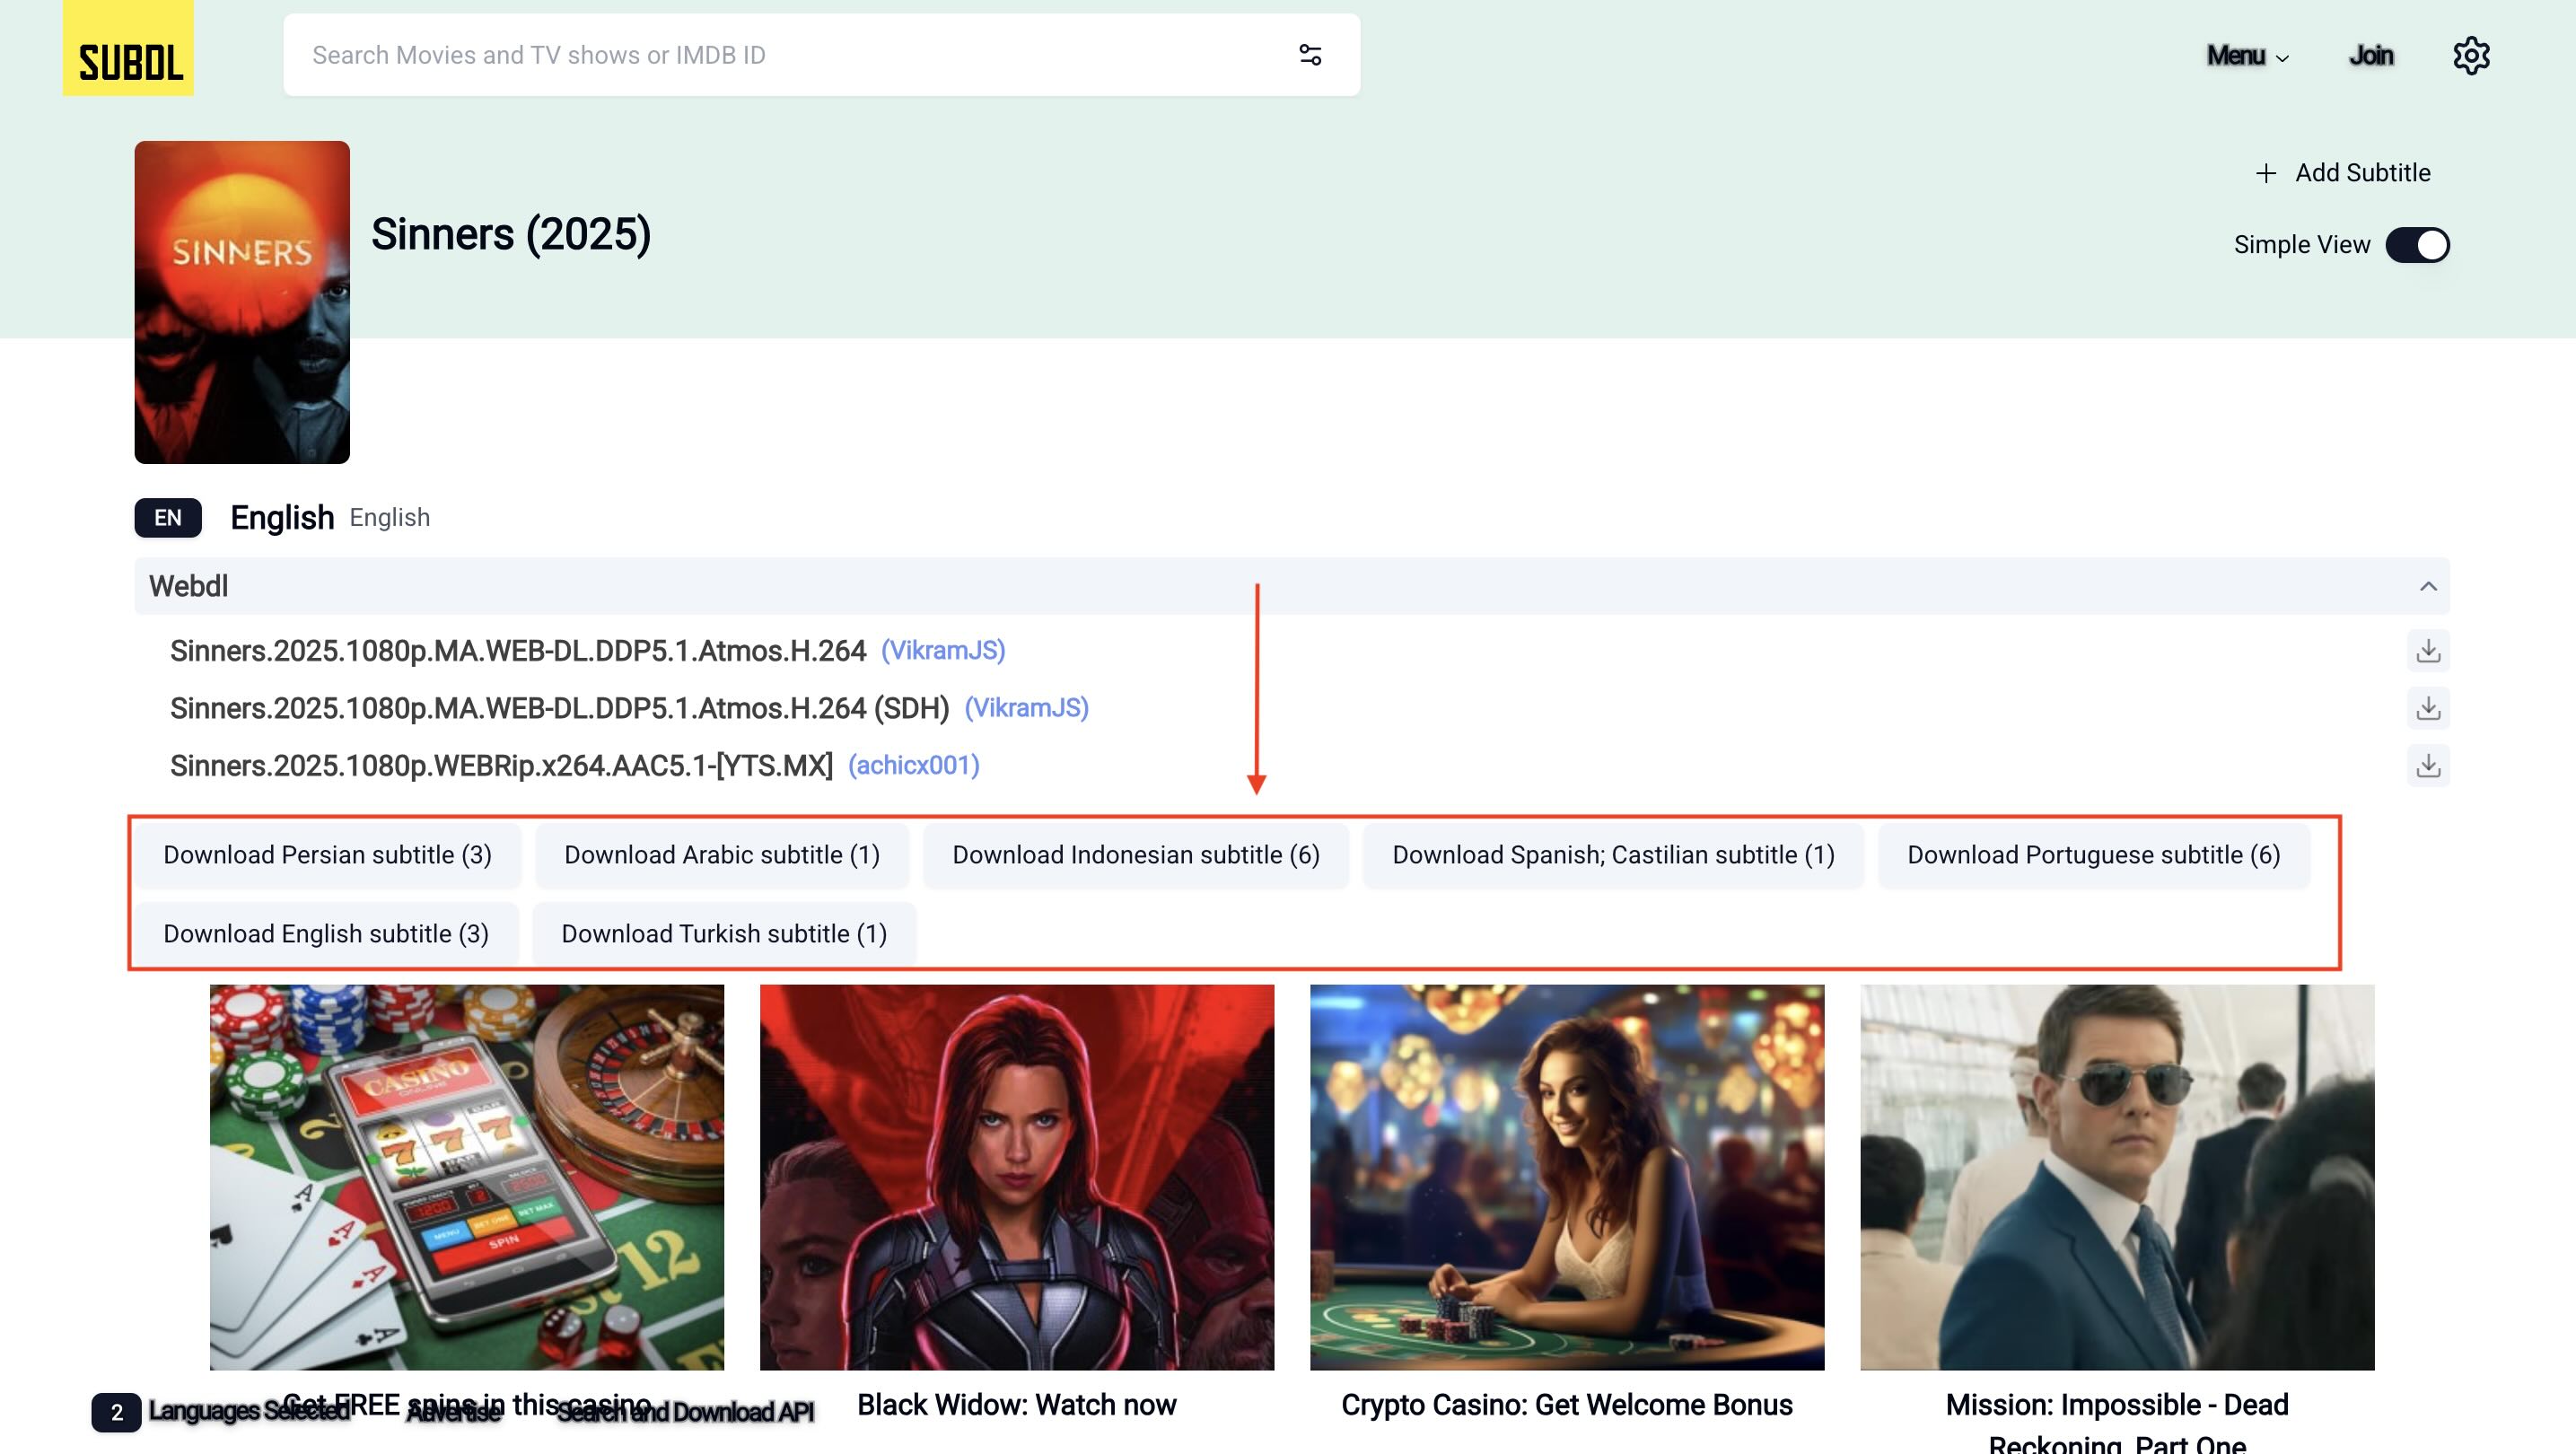Click the Search and Download API link
2576x1454 pixels.
pos(685,1412)
